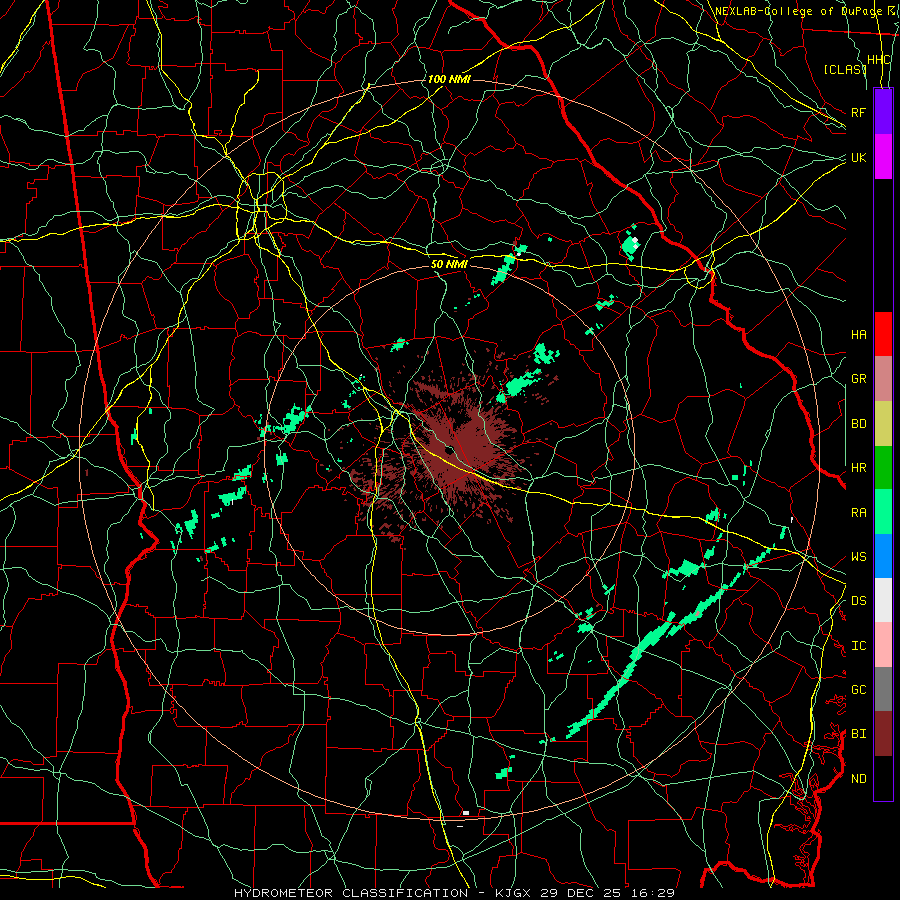Click the [CLAS] units label
This screenshot has height=900, width=900.
click(x=845, y=69)
